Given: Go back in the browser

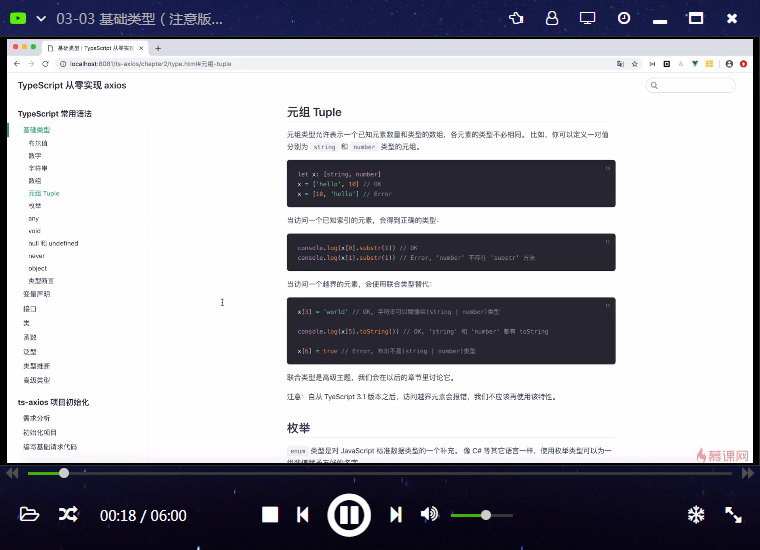Looking at the screenshot, I should coord(17,63).
